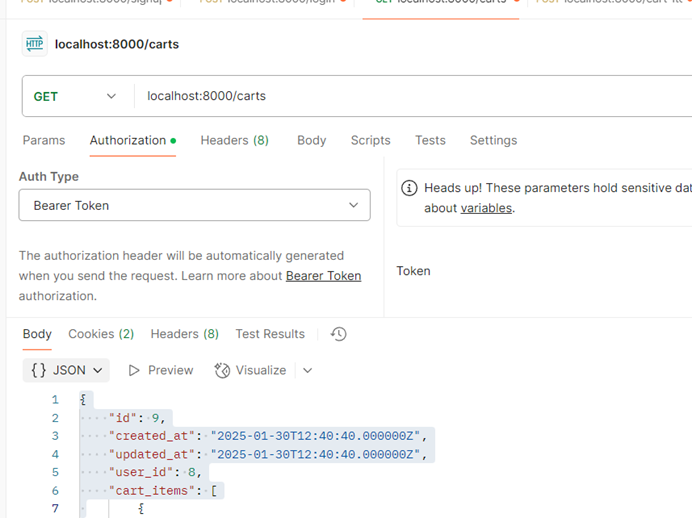Switch to the Params tab
This screenshot has height=518, width=692.
(x=44, y=140)
